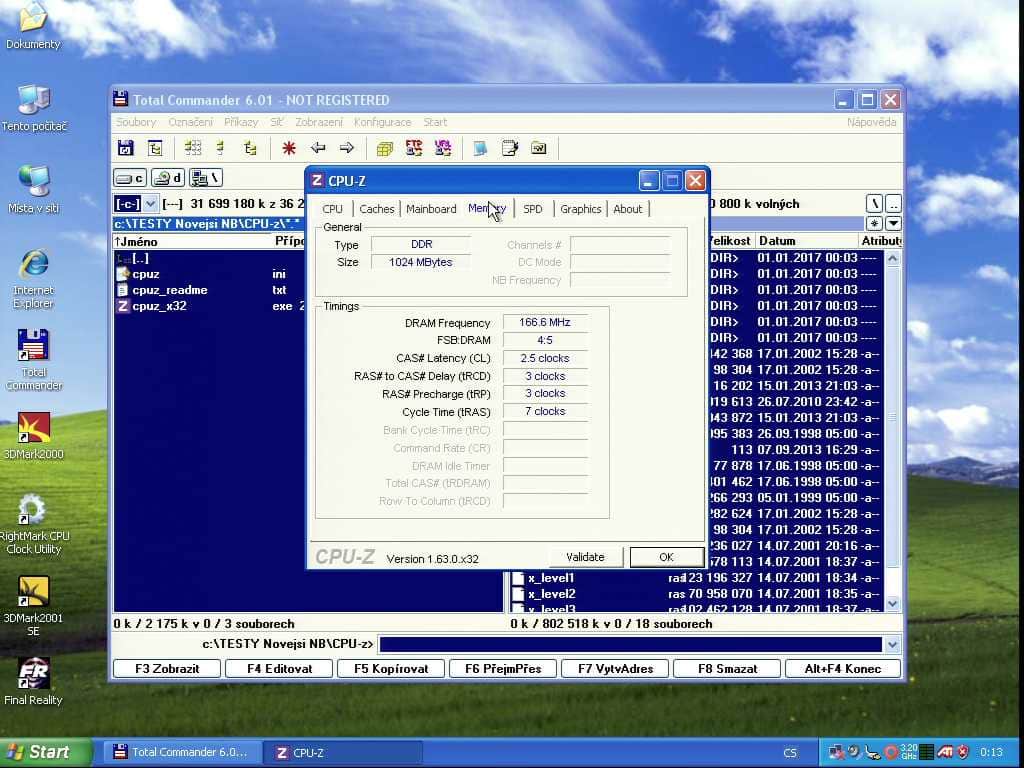Viewport: 1024px width, 768px height.
Task: Open right panel favorites asterisk button
Action: [874, 223]
